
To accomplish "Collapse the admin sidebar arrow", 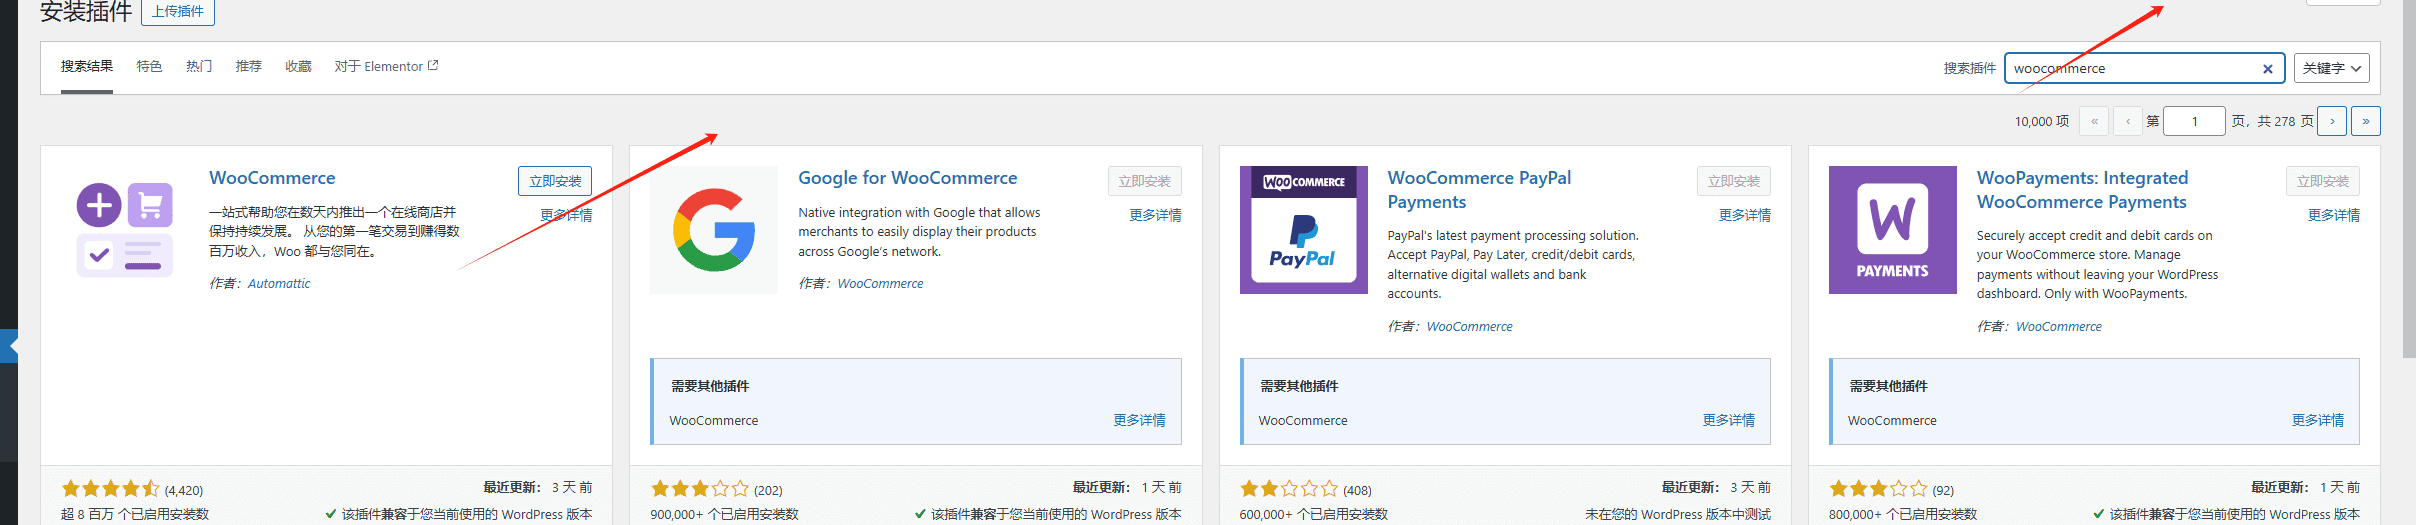I will click(x=9, y=346).
